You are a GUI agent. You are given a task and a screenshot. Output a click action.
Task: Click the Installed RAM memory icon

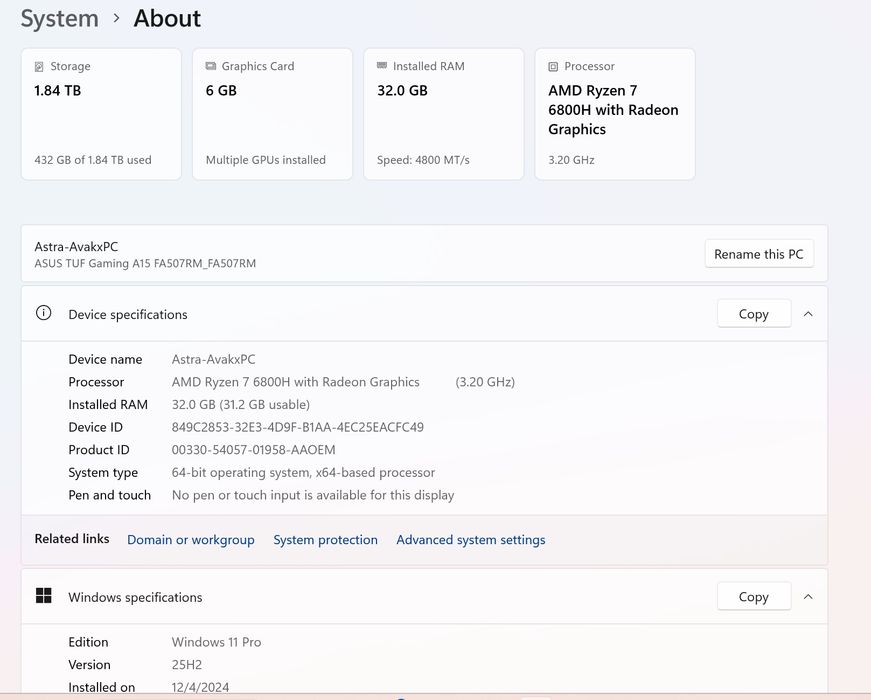382,67
